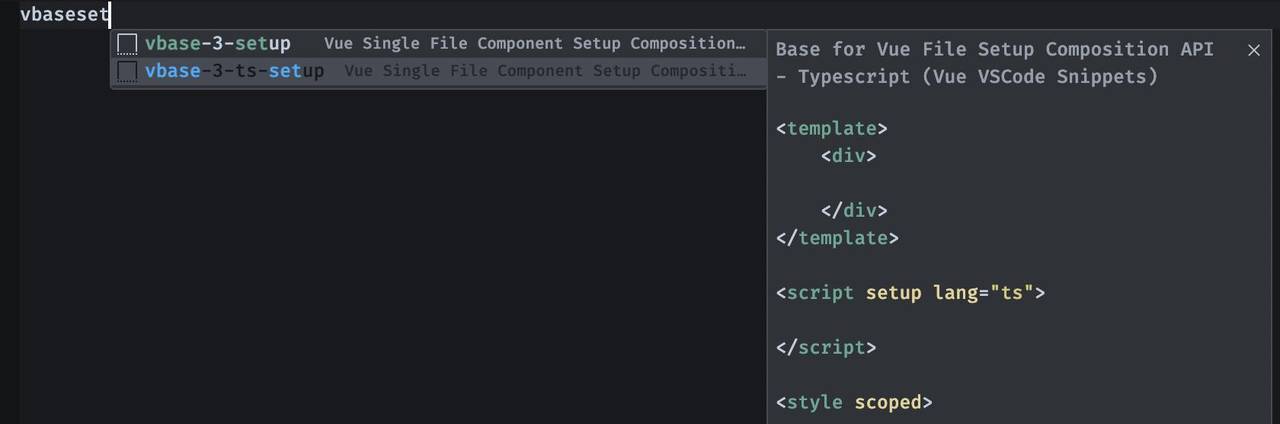Click the closing template tag in preview
This screenshot has height=424, width=1280.
tap(837, 238)
